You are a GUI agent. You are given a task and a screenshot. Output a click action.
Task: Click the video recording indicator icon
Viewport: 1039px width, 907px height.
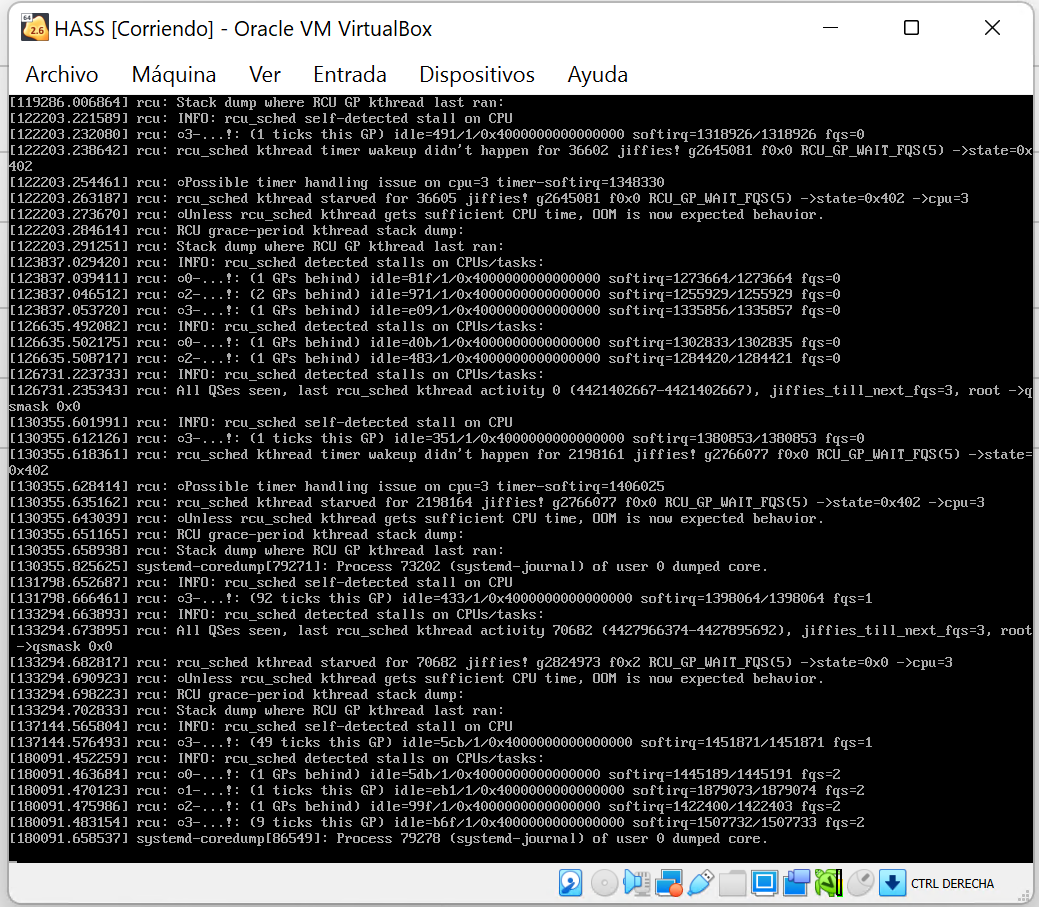coord(797,883)
